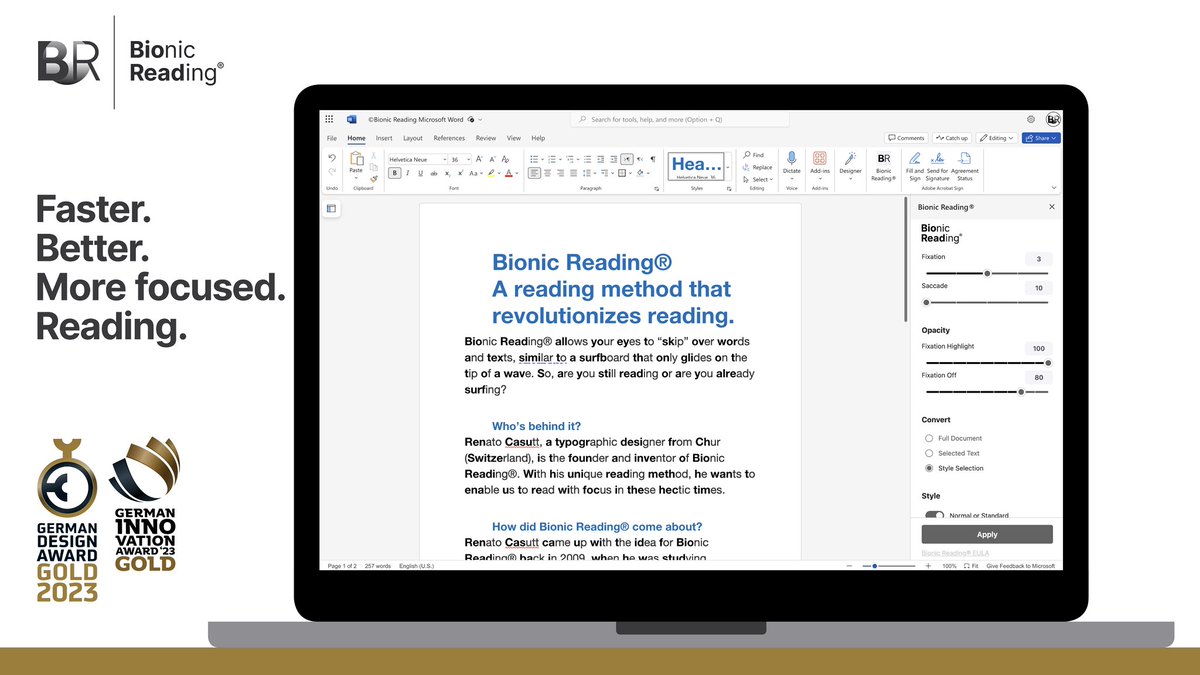
Task: Click the Redo arrow icon
Action: pos(332,172)
